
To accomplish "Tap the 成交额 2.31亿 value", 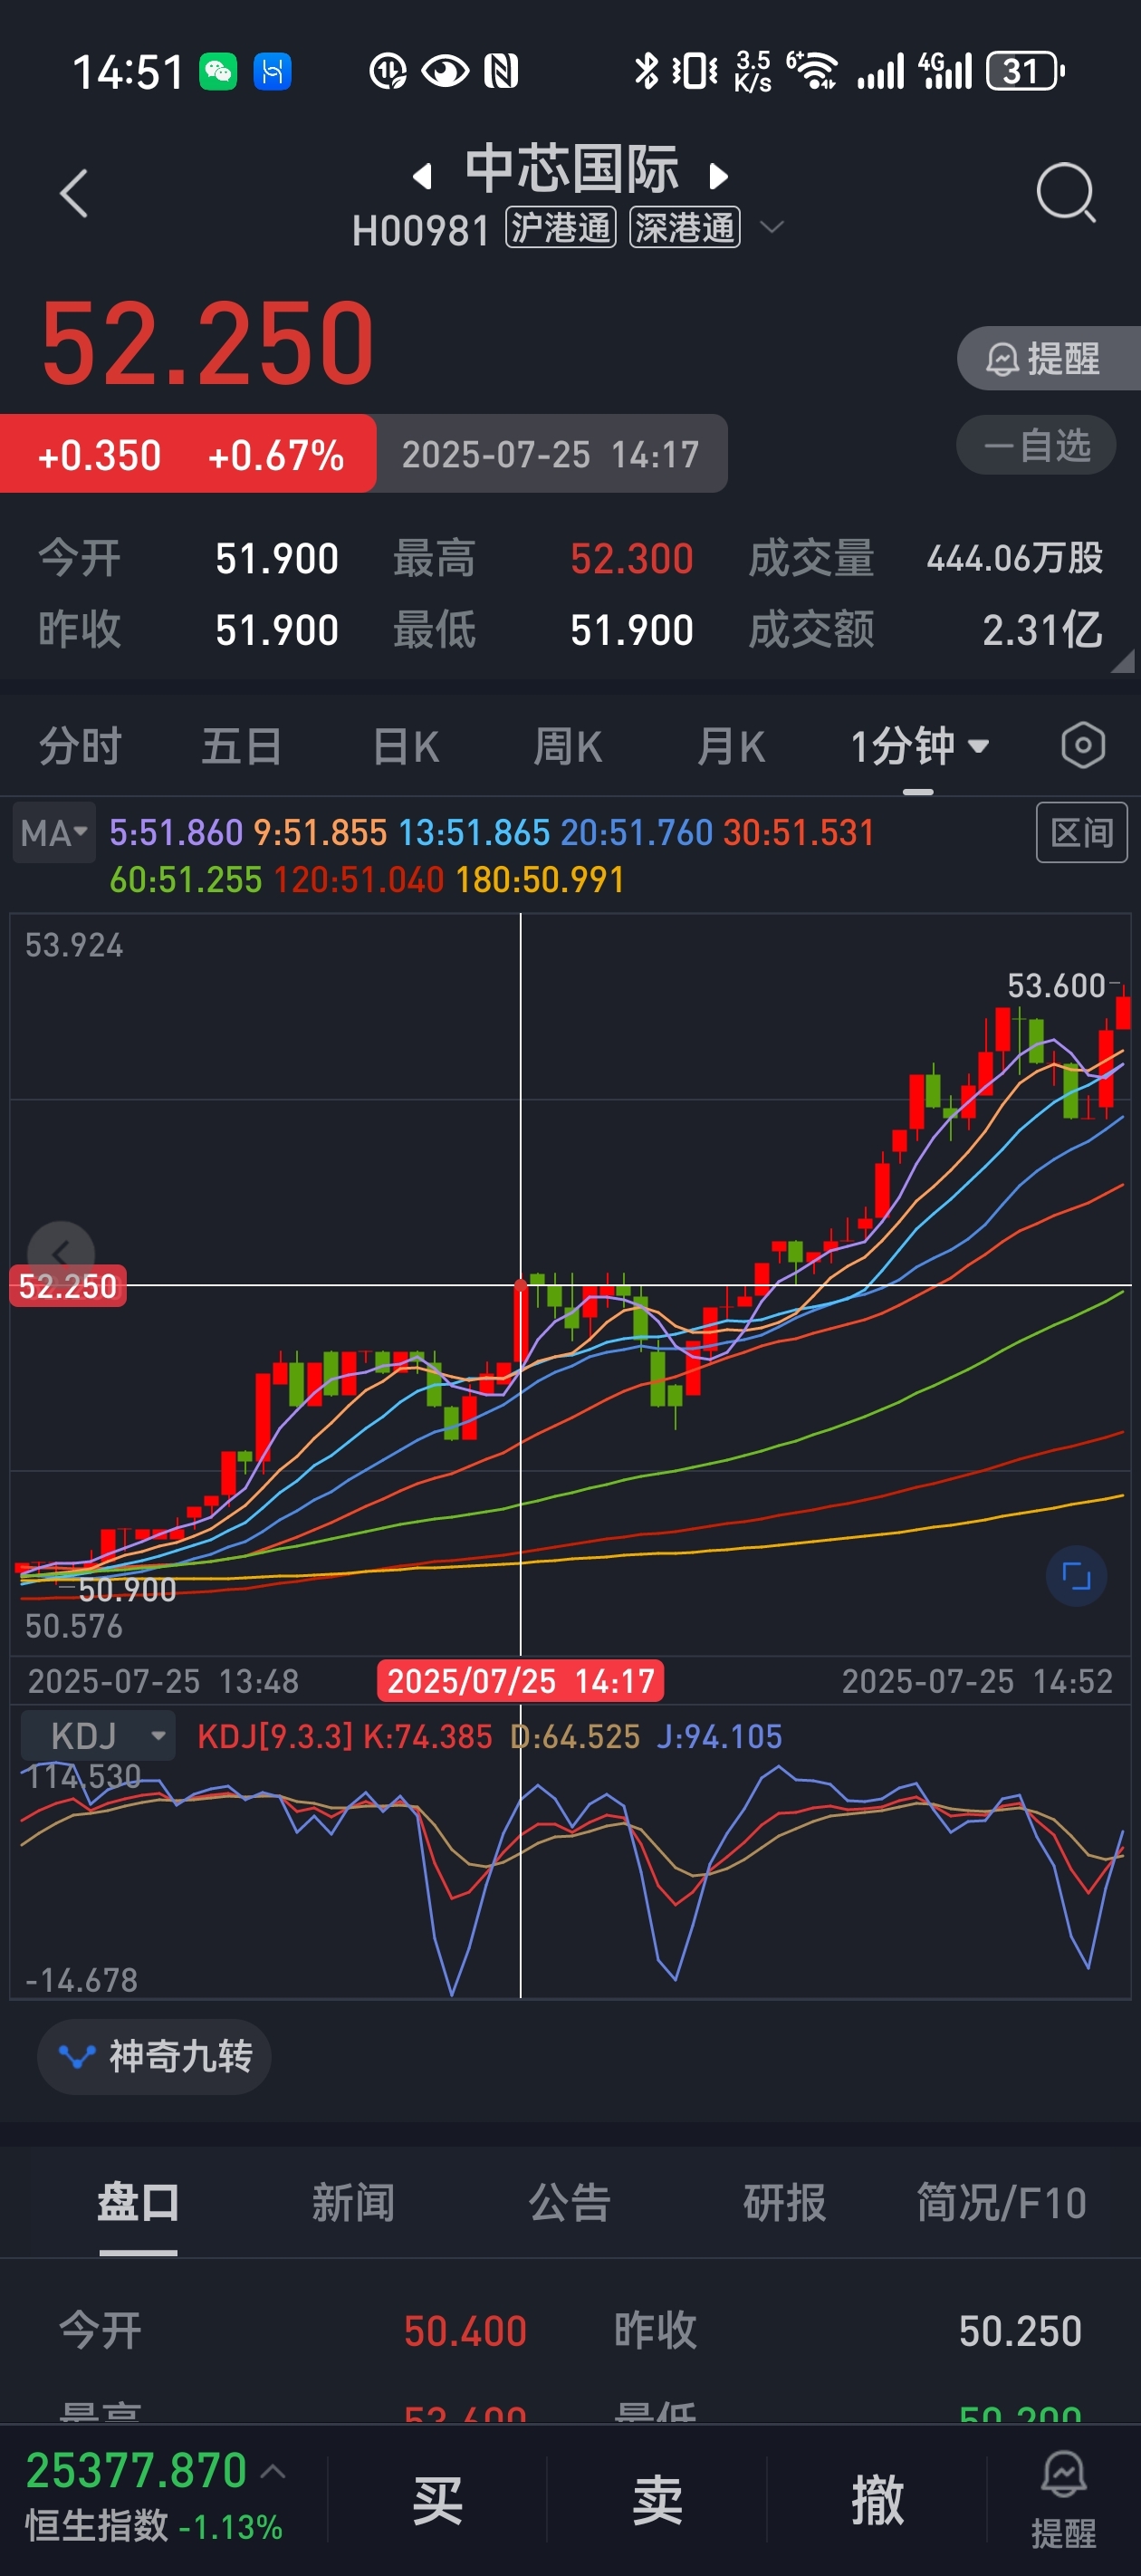I will (x=1042, y=630).
